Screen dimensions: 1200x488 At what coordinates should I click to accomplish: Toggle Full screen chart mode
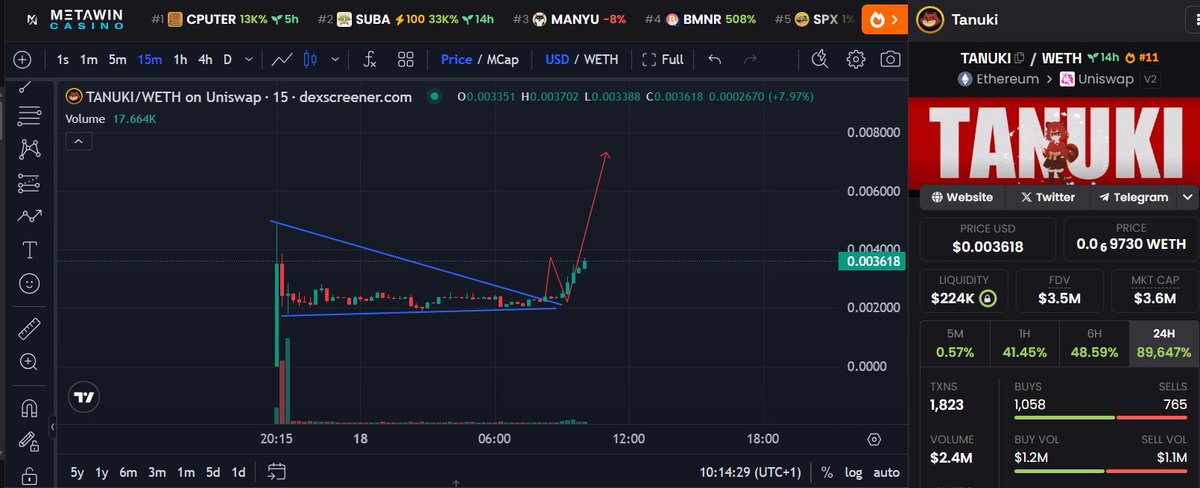tap(663, 59)
